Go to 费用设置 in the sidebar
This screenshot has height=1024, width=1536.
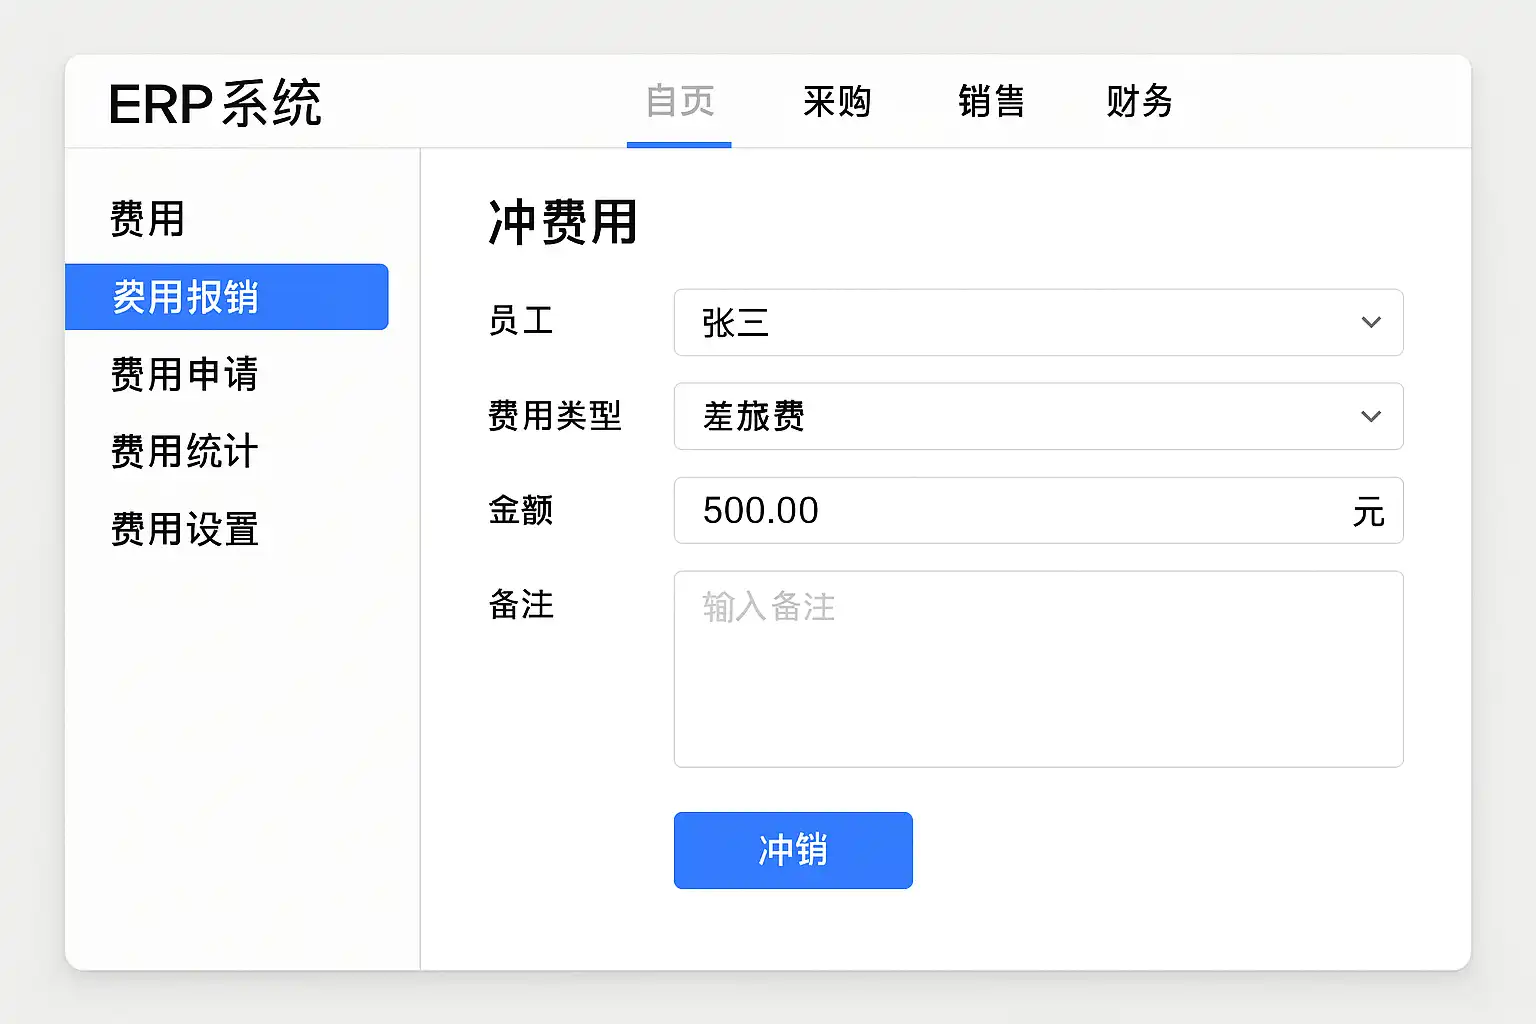184,530
